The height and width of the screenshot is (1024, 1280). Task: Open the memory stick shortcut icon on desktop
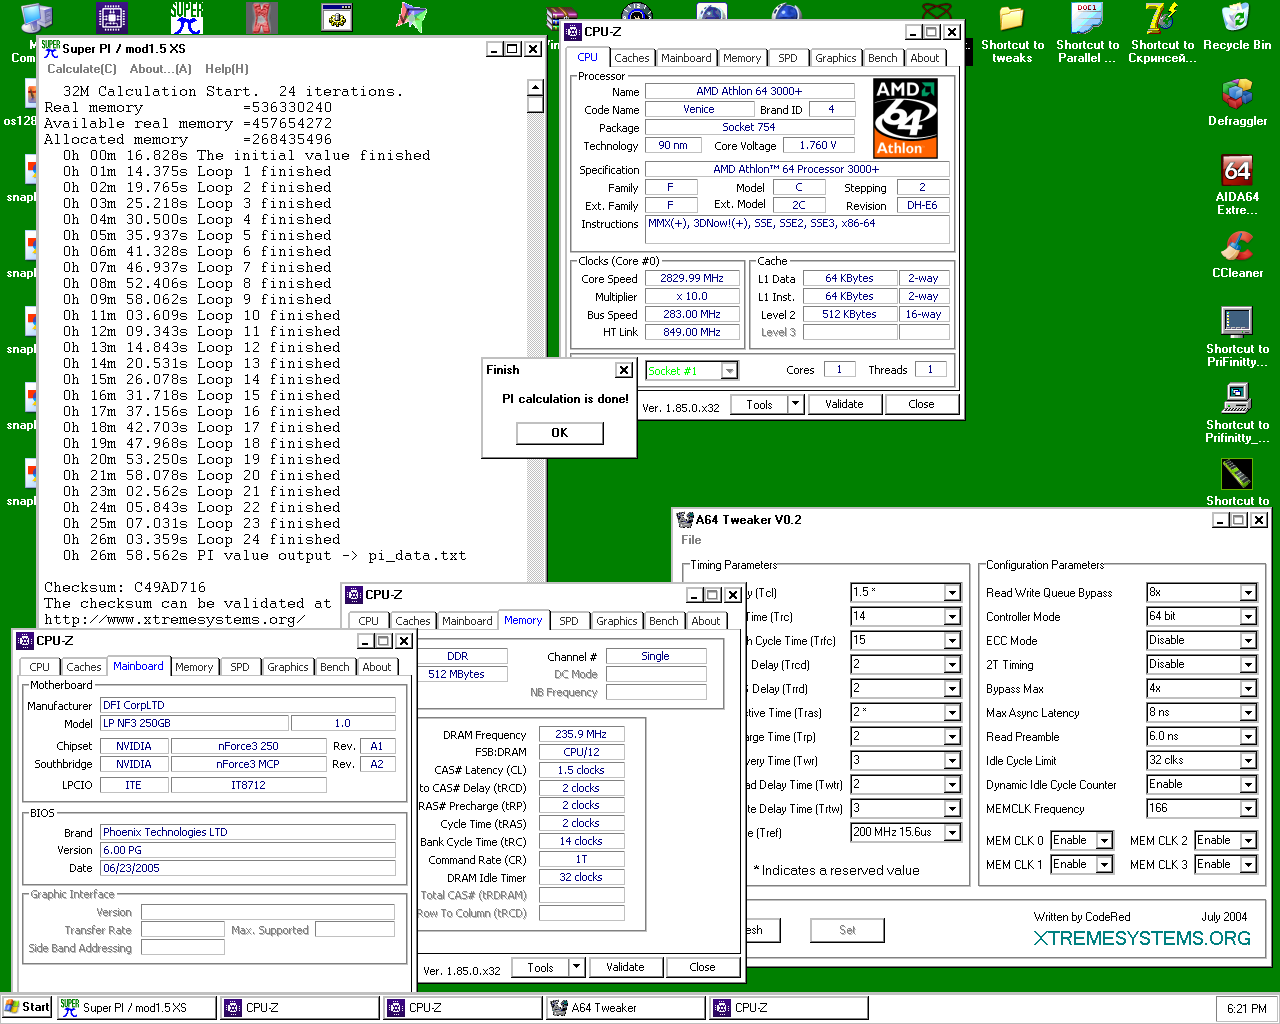pyautogui.click(x=1237, y=474)
